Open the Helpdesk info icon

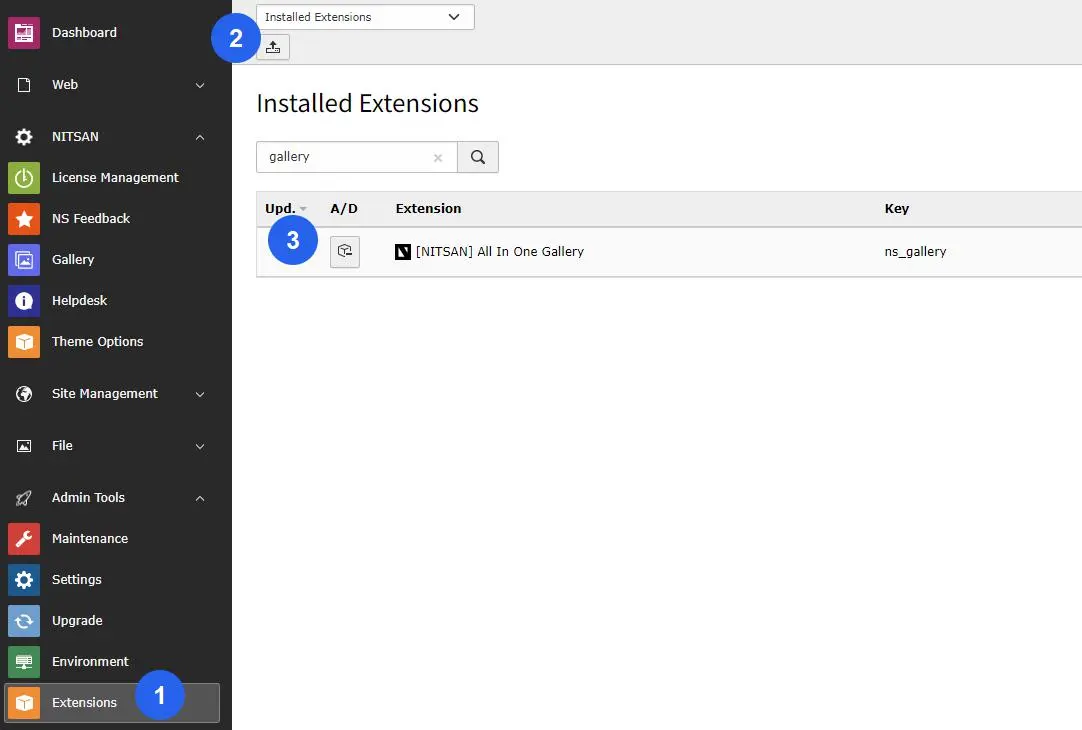(23, 301)
